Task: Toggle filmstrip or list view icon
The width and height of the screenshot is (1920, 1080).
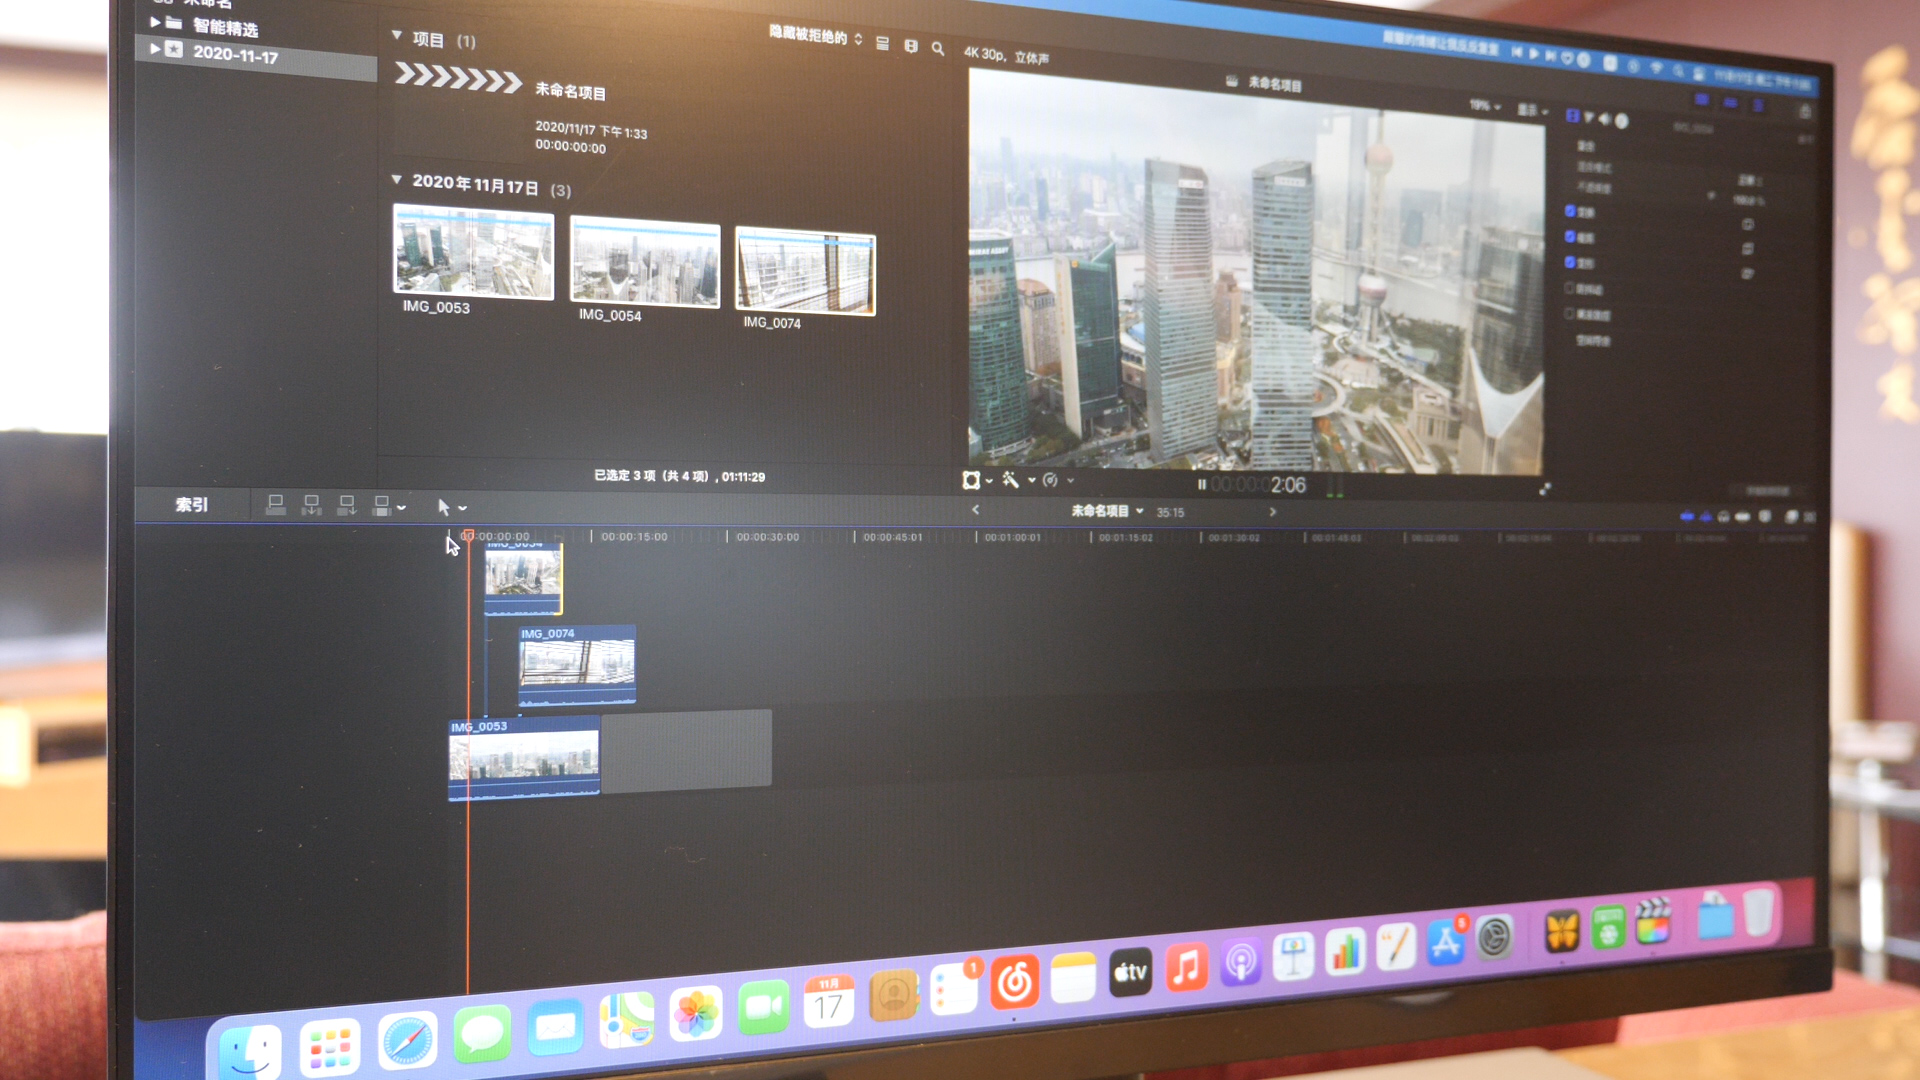Action: coord(882,44)
